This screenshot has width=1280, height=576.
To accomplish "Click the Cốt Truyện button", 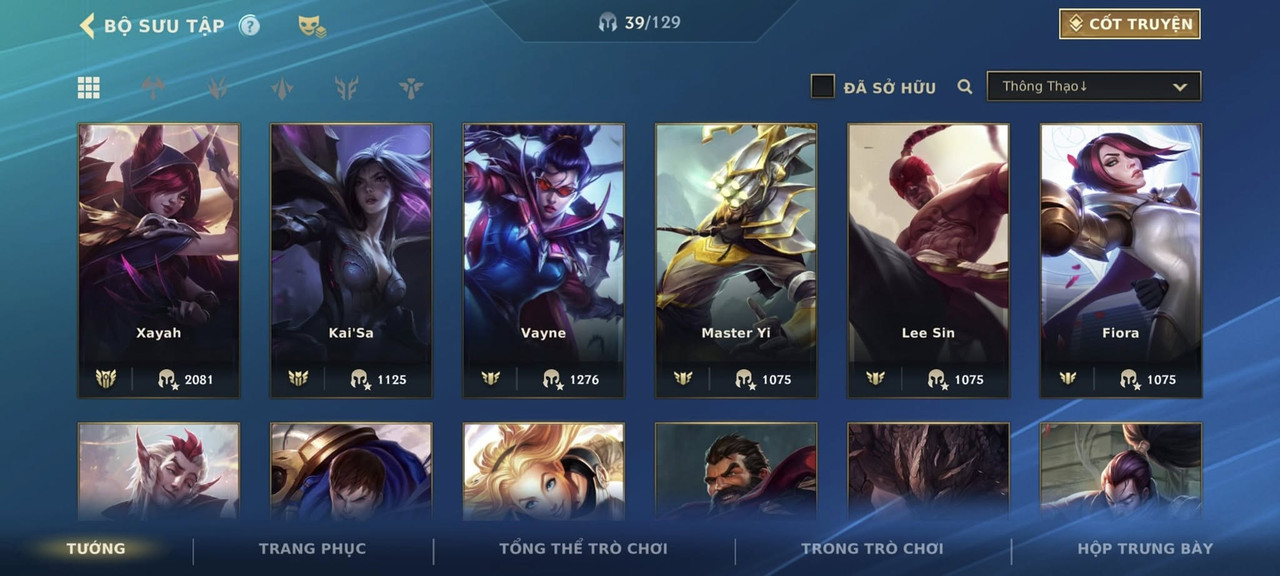I will (1130, 24).
